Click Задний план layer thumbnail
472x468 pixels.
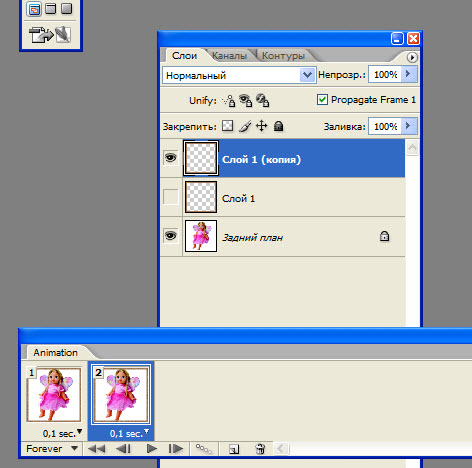pos(201,236)
